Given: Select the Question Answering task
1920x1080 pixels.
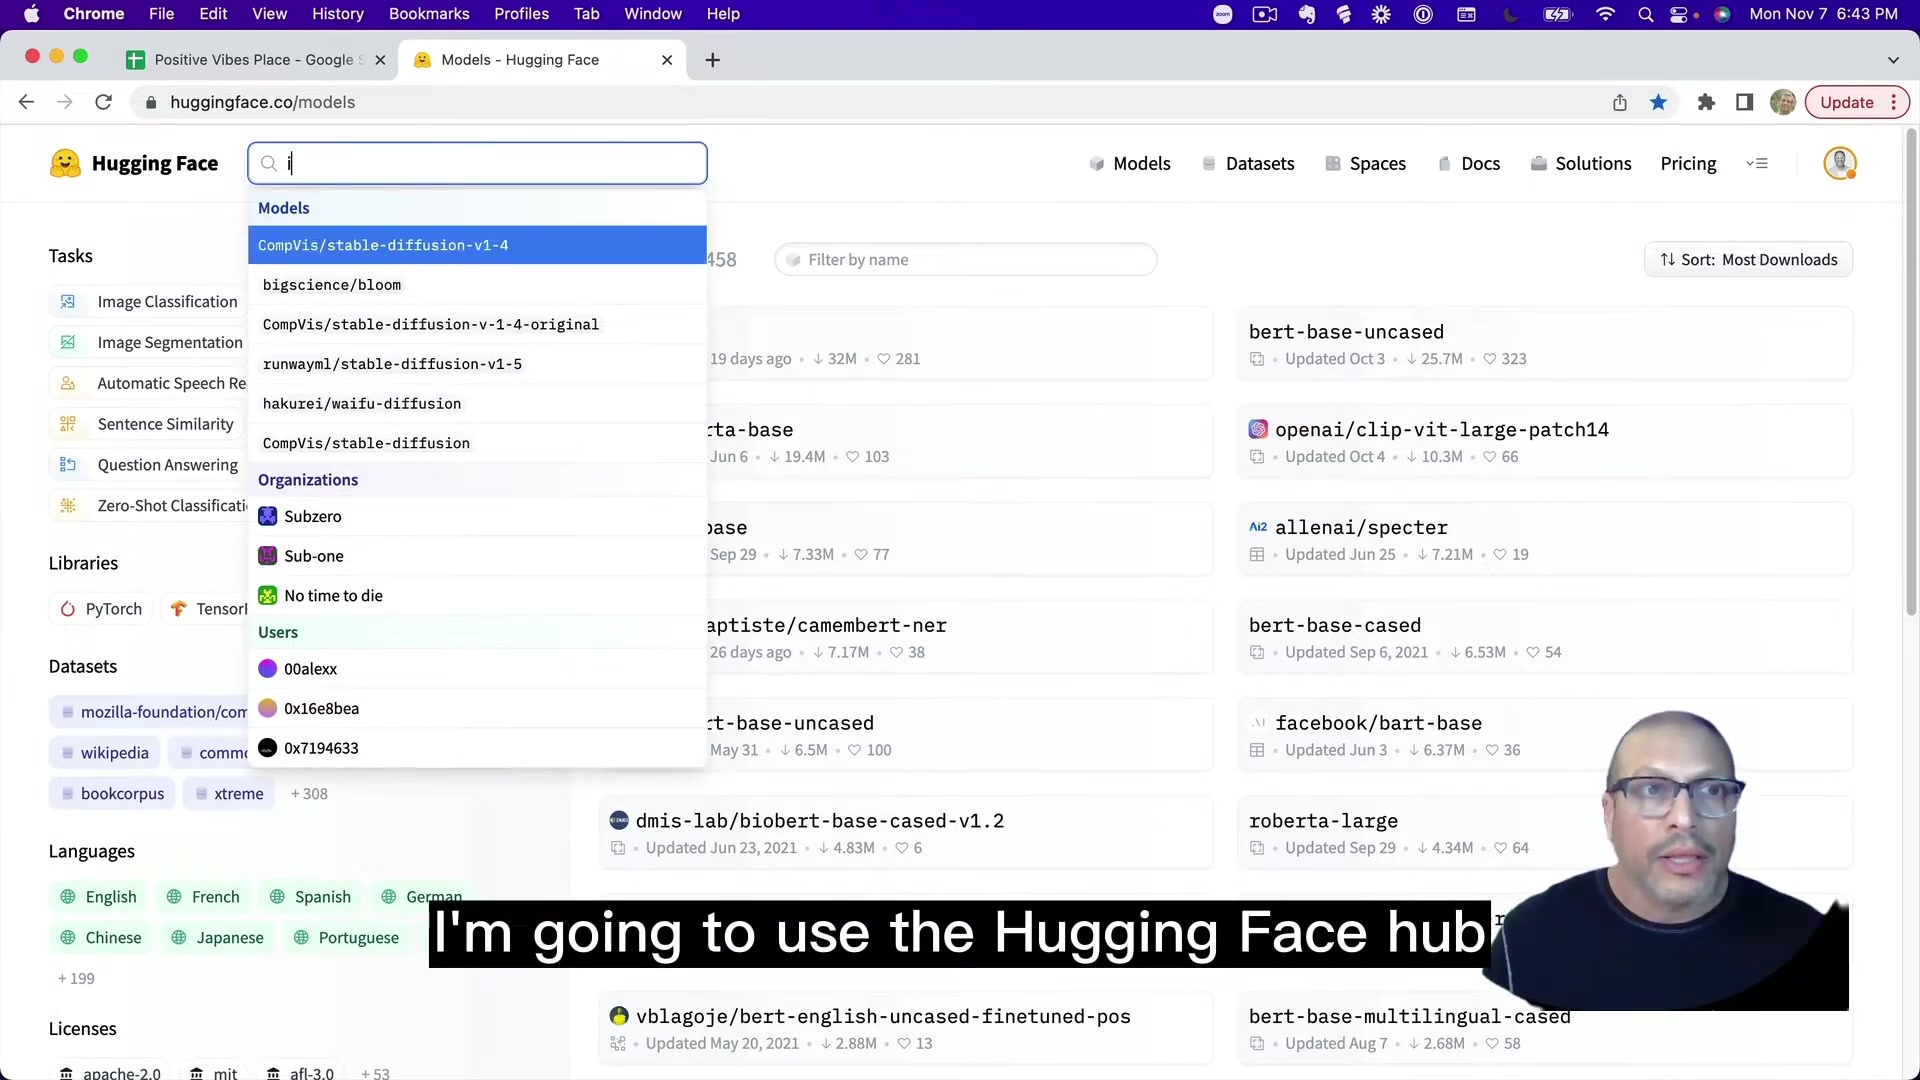Looking at the screenshot, I should (x=149, y=465).
